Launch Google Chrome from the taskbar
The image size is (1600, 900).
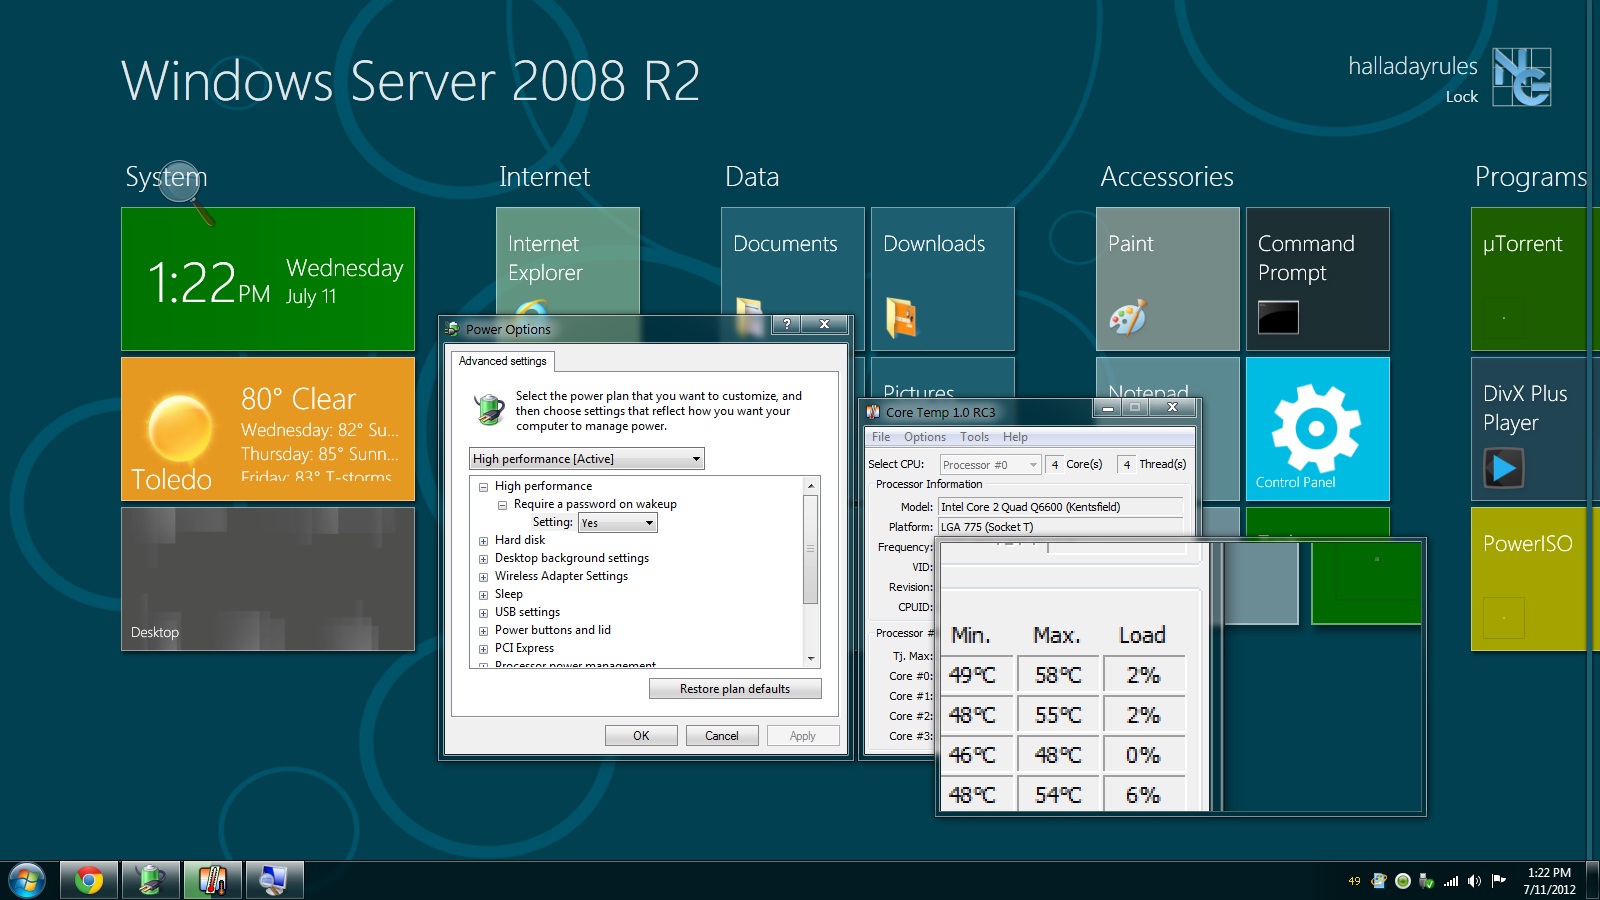pyautogui.click(x=89, y=880)
